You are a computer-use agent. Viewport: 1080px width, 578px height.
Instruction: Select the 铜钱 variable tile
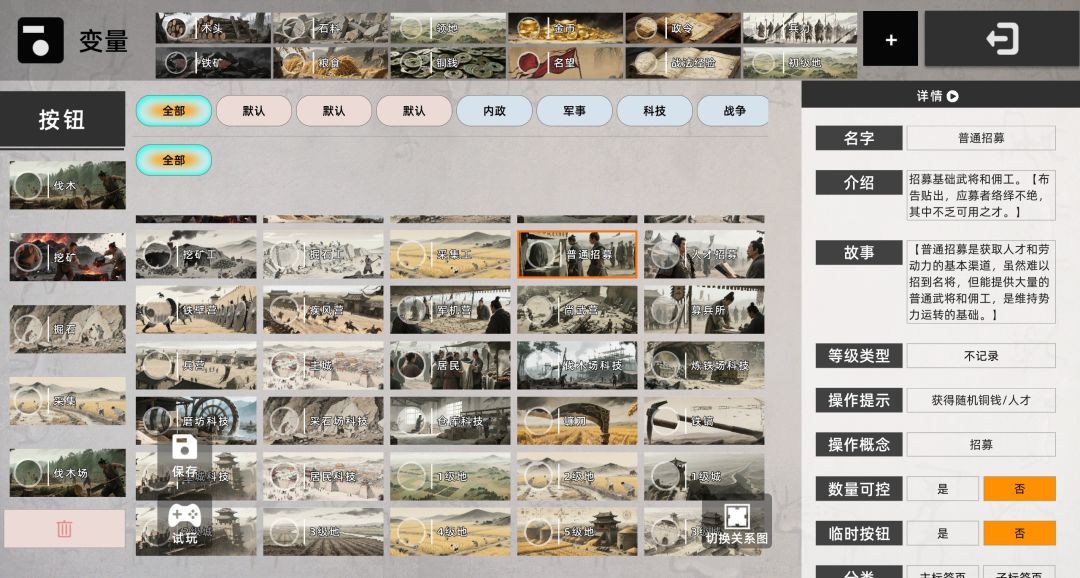point(448,63)
